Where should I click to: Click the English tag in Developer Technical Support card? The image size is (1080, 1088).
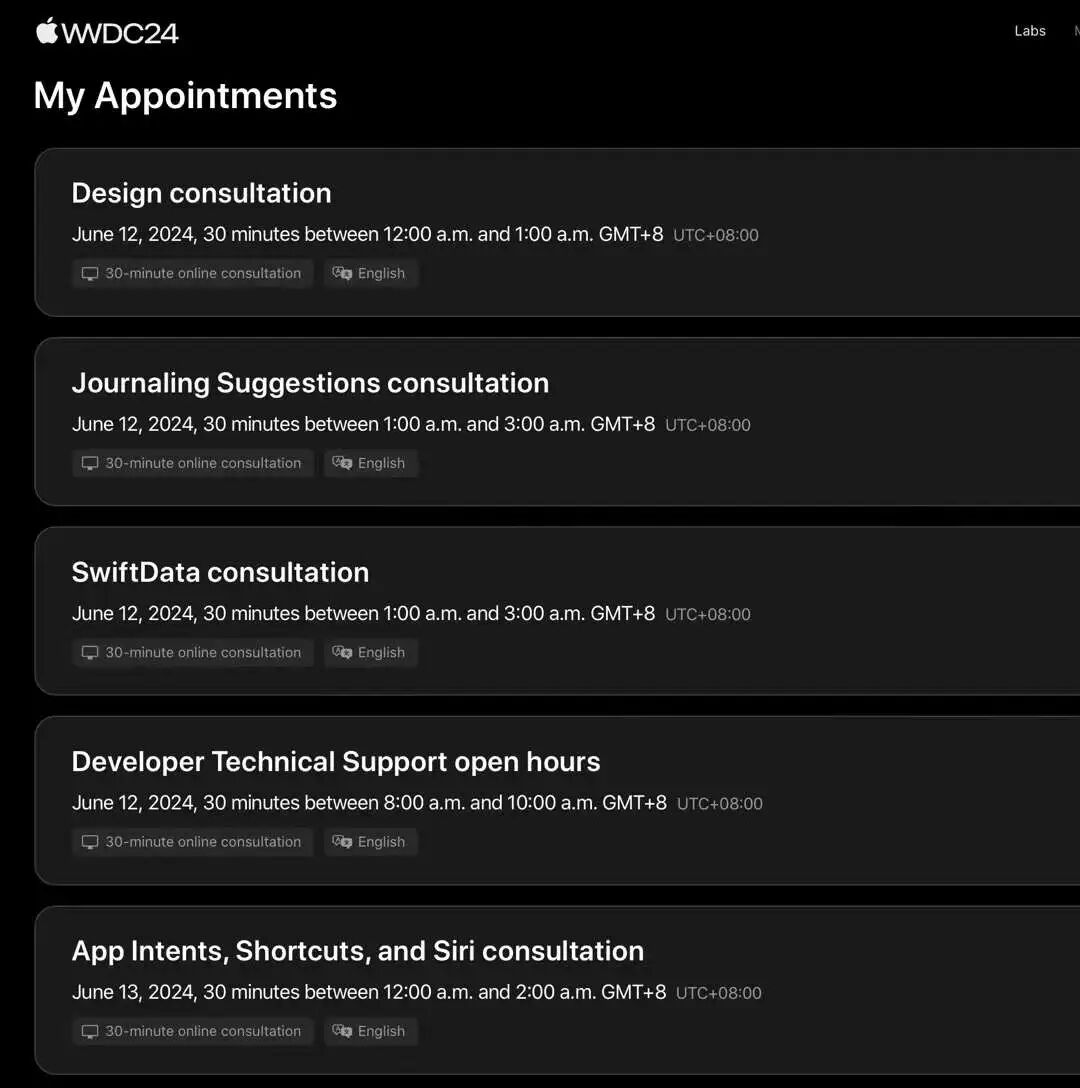point(371,842)
